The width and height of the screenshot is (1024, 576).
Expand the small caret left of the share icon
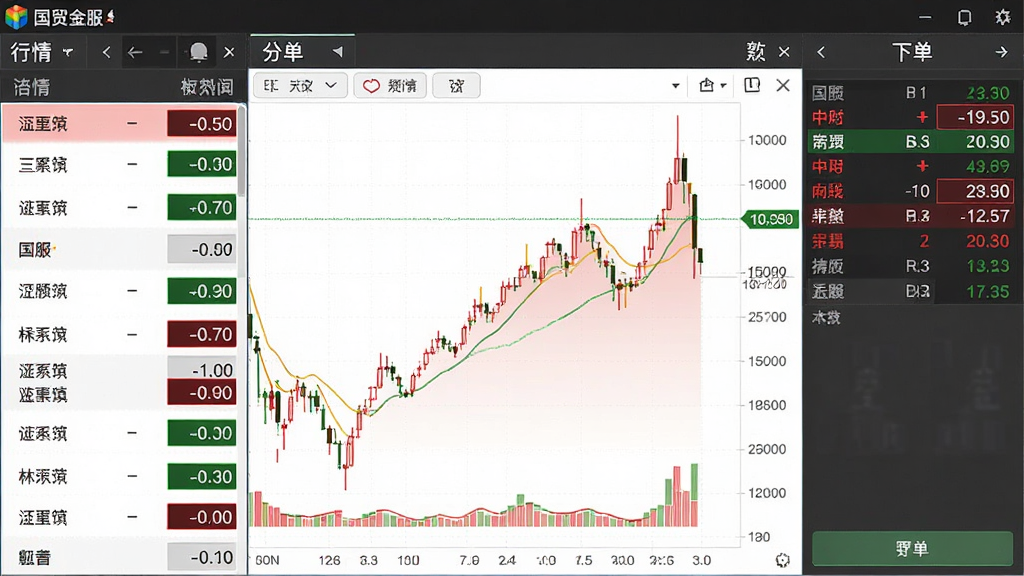(675, 86)
